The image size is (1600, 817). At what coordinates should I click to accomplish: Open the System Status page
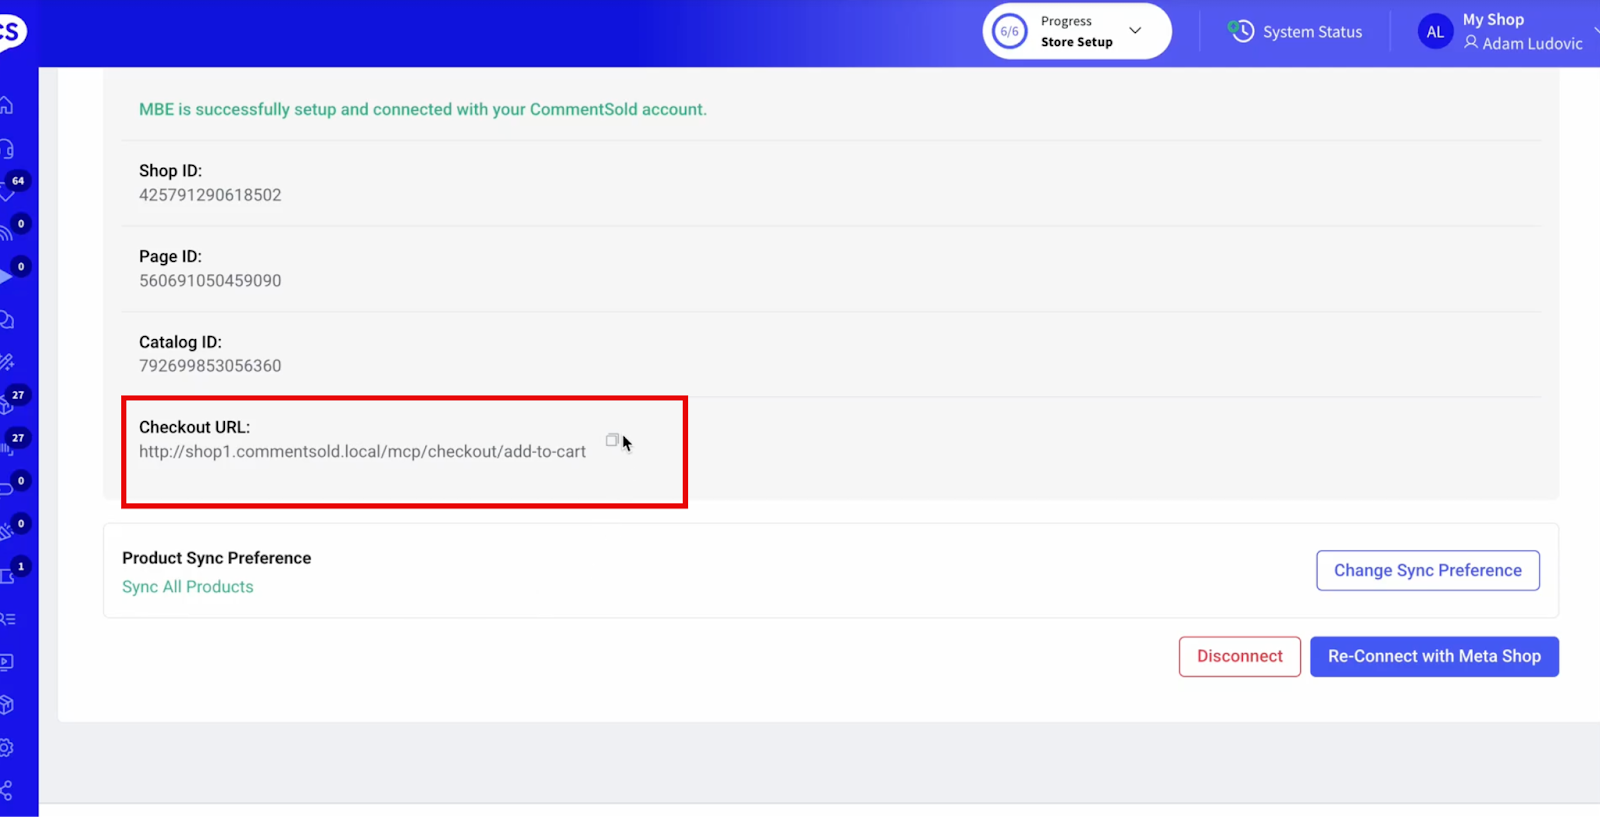click(1311, 32)
